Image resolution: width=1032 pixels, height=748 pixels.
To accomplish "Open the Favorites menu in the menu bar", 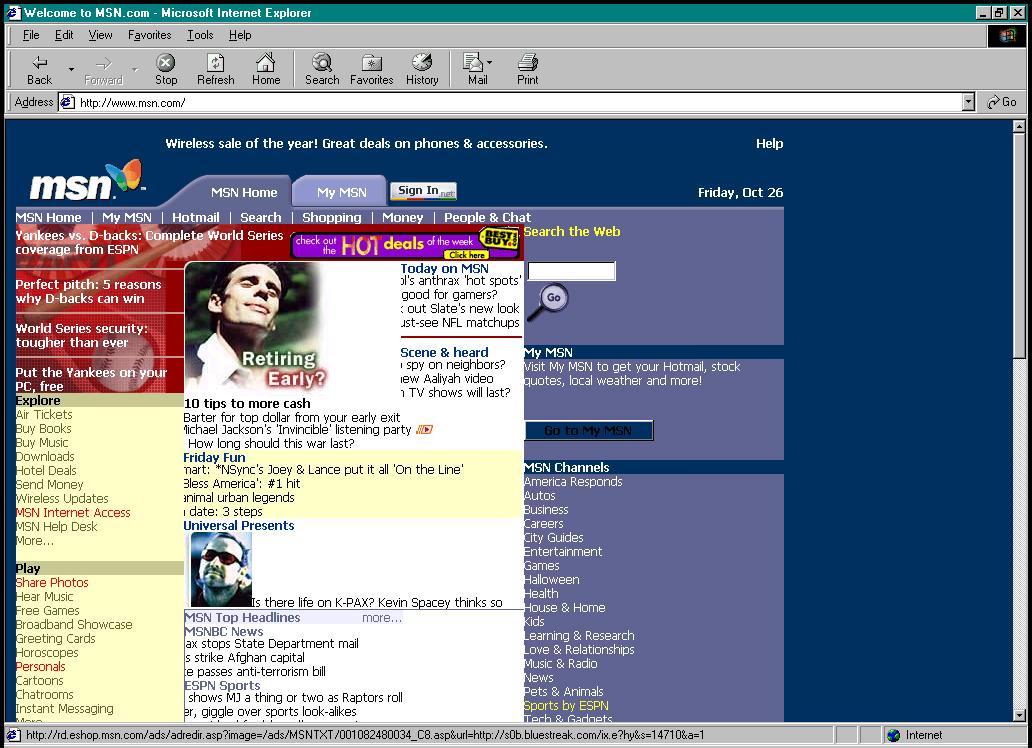I will (149, 35).
